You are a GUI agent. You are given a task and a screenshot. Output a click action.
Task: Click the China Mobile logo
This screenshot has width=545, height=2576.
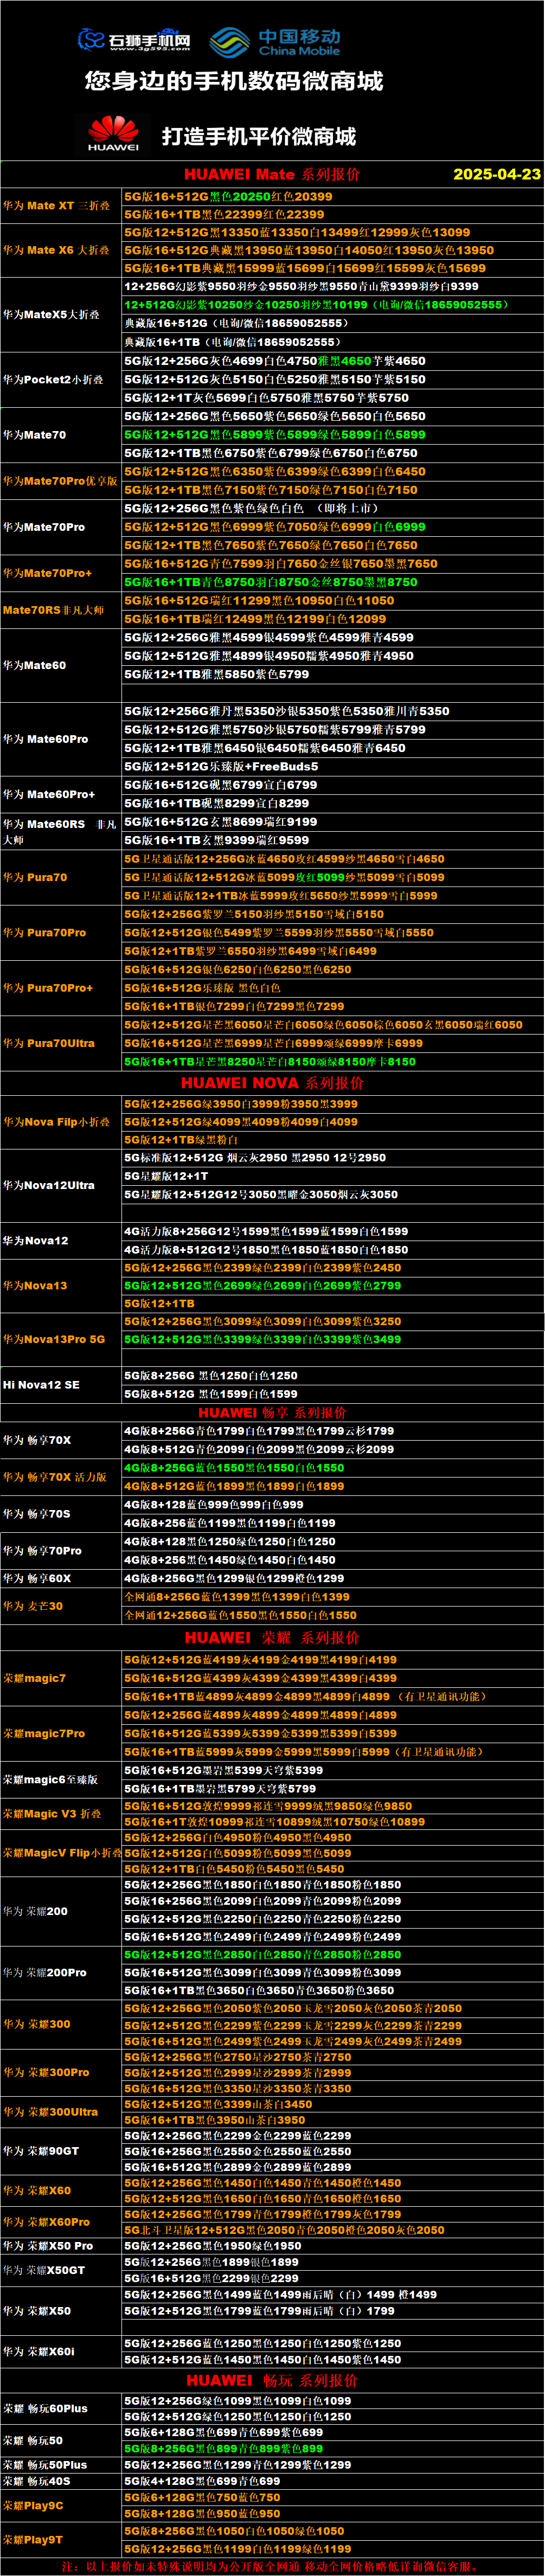point(275,42)
